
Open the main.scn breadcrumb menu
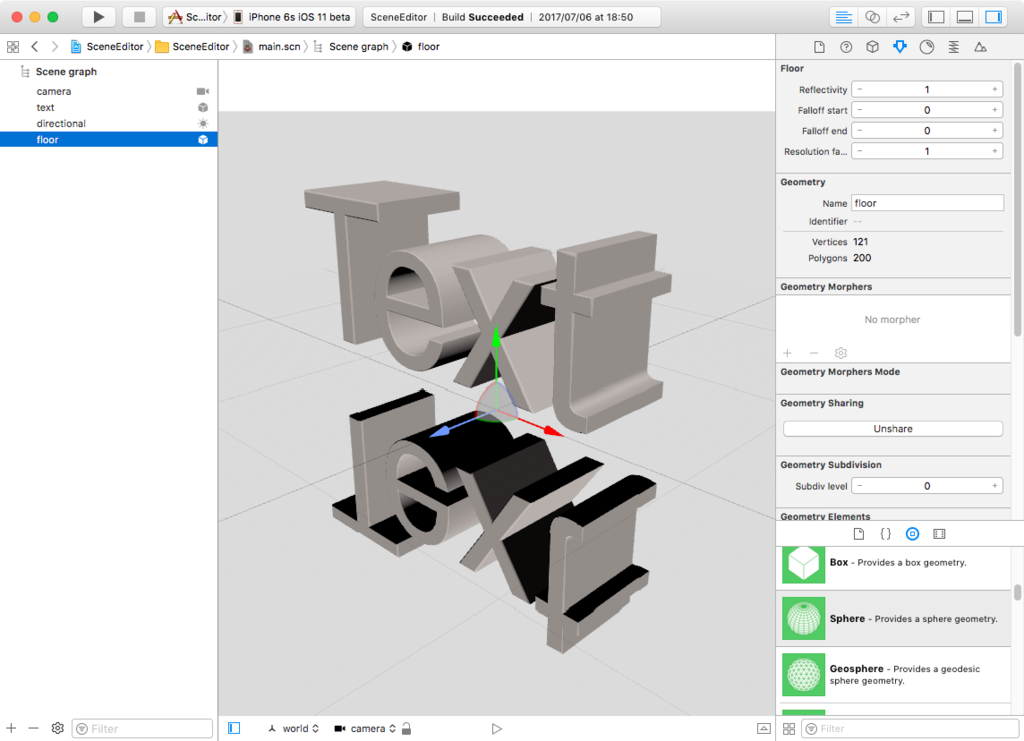coord(272,47)
